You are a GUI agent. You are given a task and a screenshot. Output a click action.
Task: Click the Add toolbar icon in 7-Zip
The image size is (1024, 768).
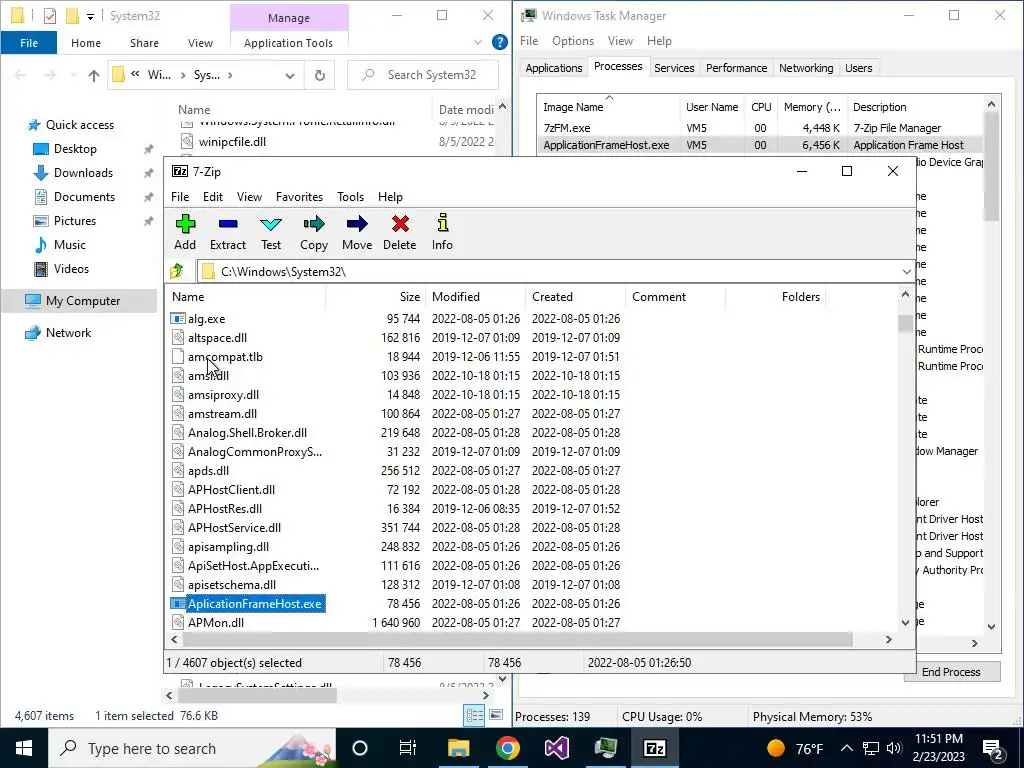coord(185,224)
